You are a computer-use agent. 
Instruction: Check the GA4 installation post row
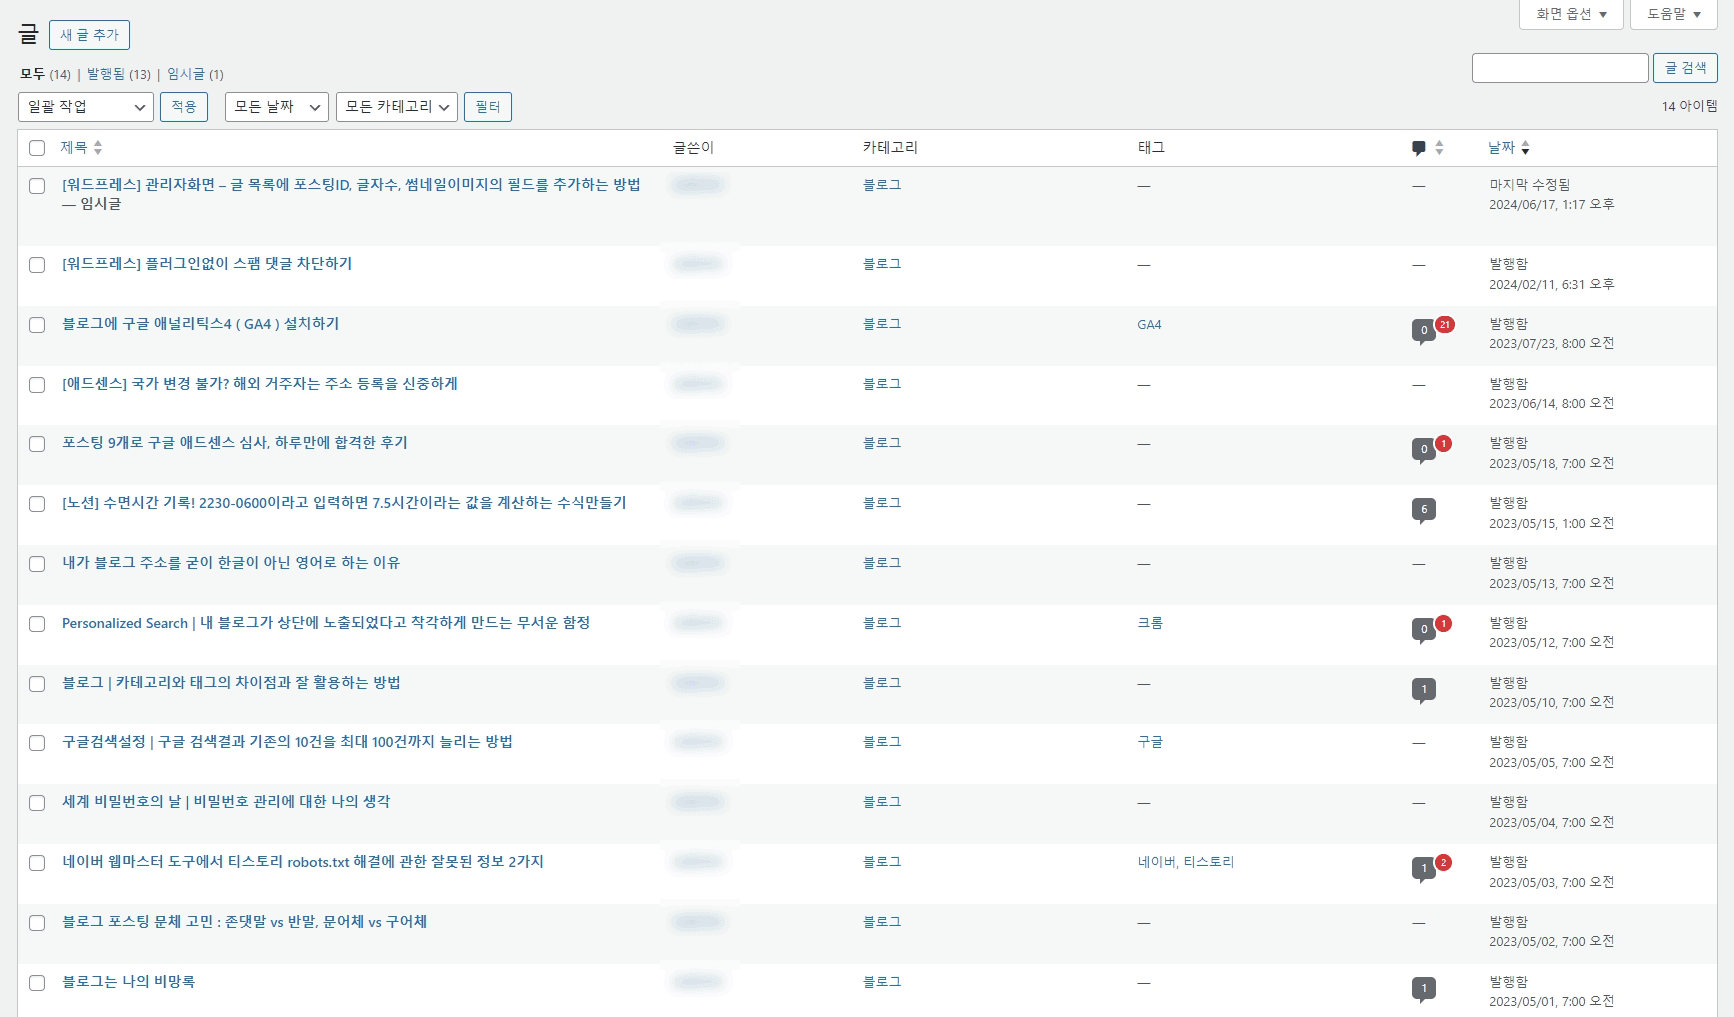pyautogui.click(x=37, y=325)
